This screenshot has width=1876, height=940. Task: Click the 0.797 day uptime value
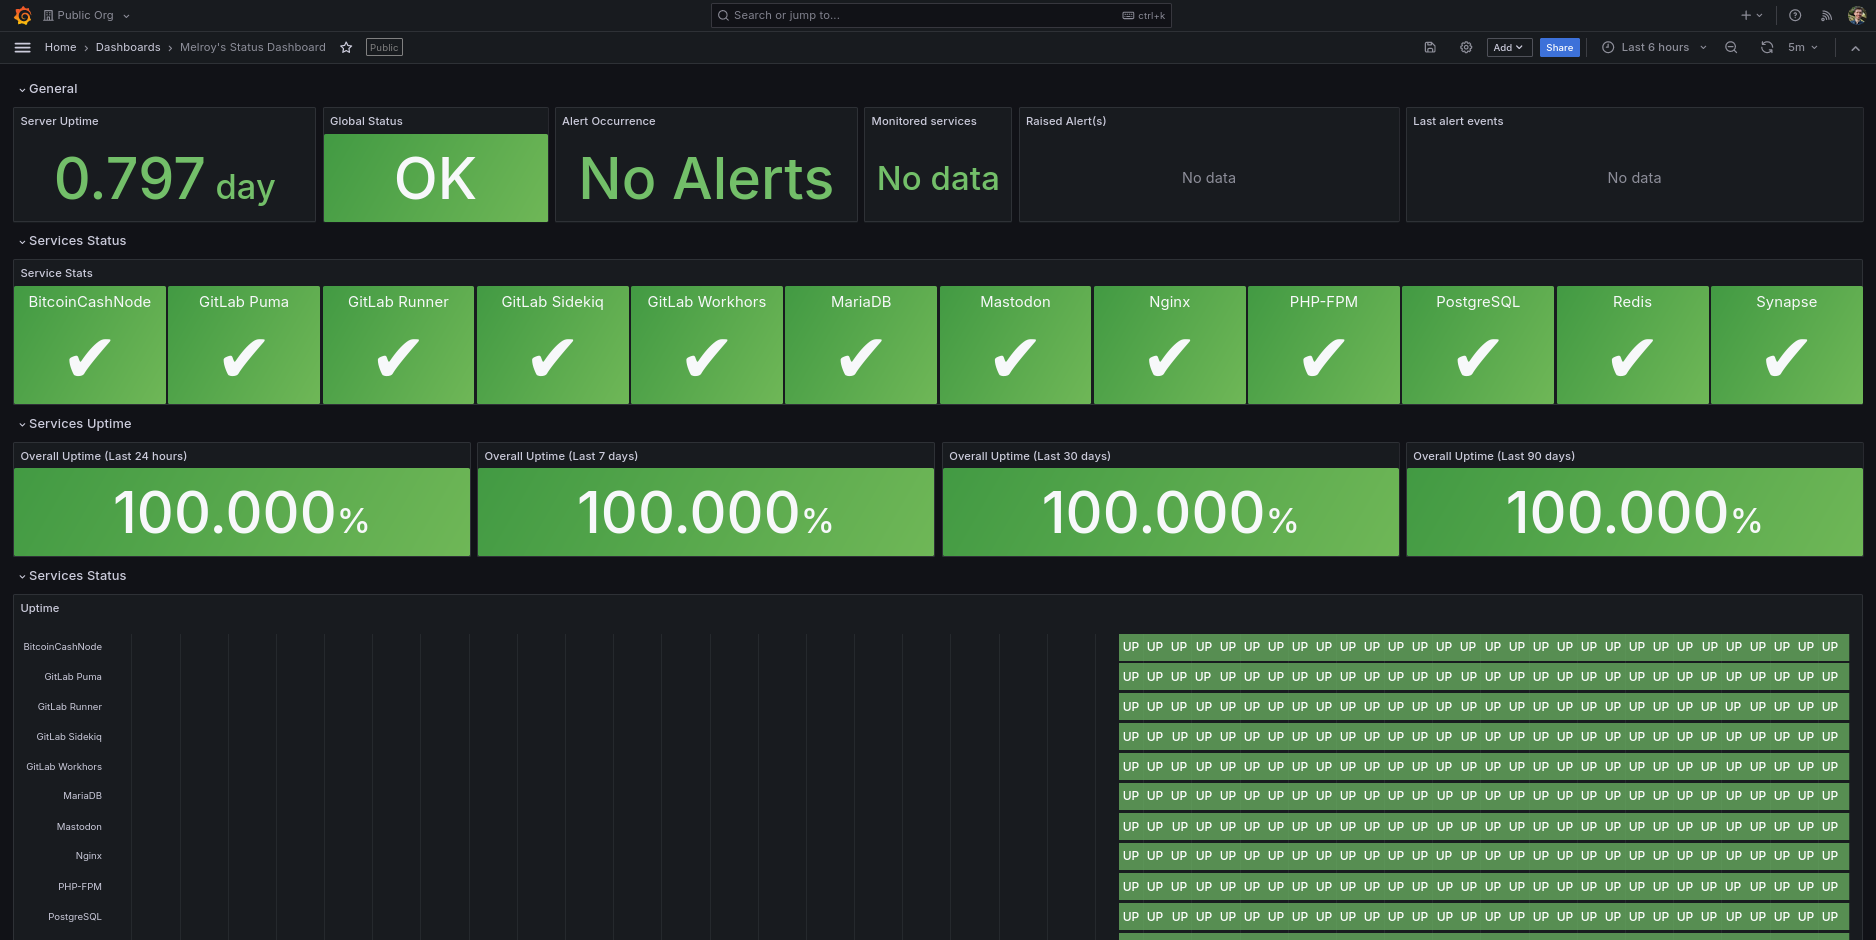point(165,179)
